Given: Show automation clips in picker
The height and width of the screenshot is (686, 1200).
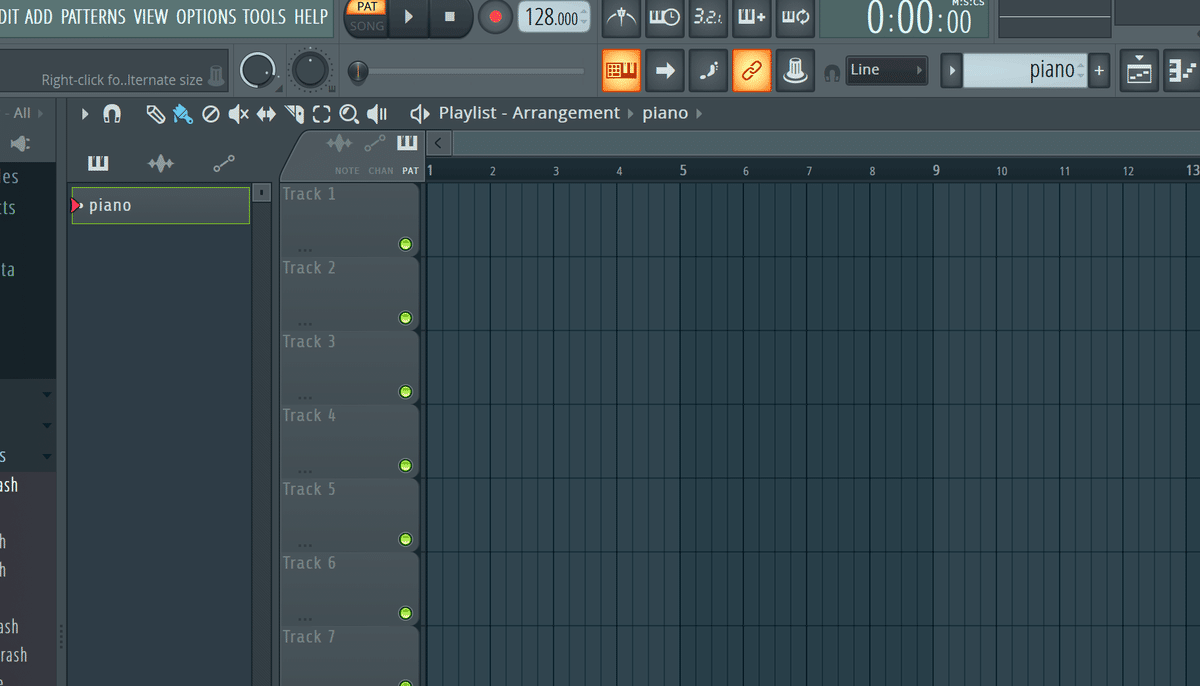Looking at the screenshot, I should point(224,163).
